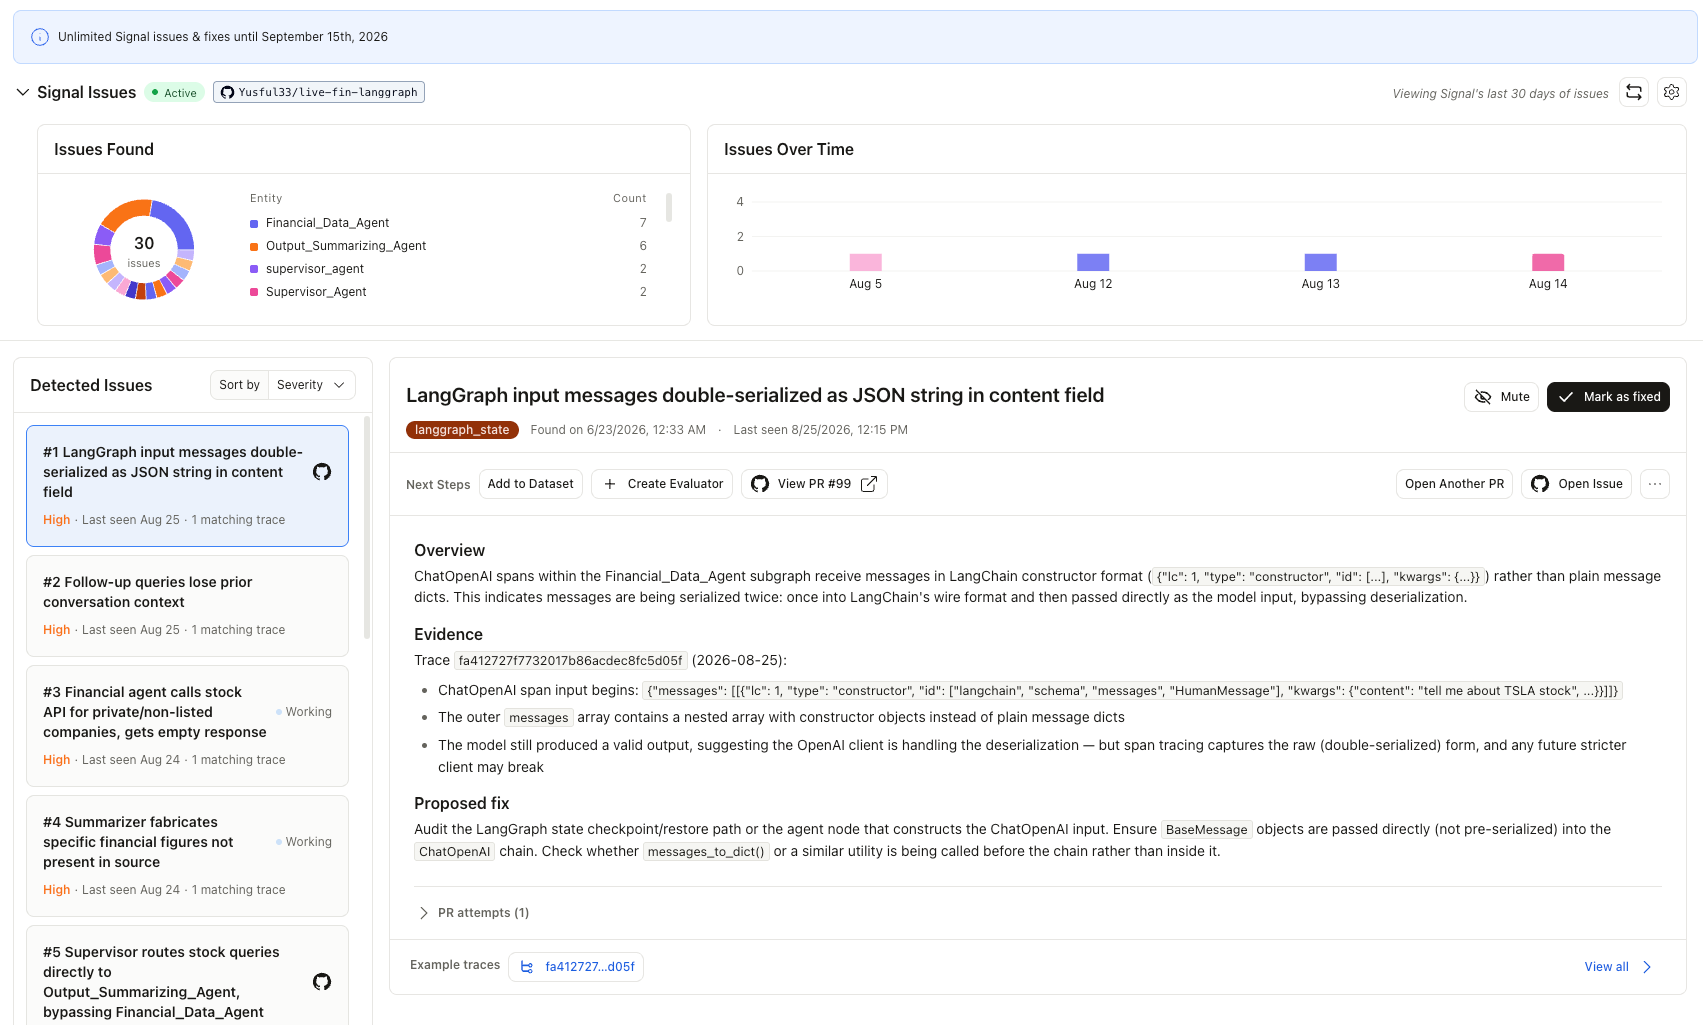Screen dimensions: 1703x1025
Task: Select issue #3 Financial agent calls stock API
Action: [x=187, y=726]
